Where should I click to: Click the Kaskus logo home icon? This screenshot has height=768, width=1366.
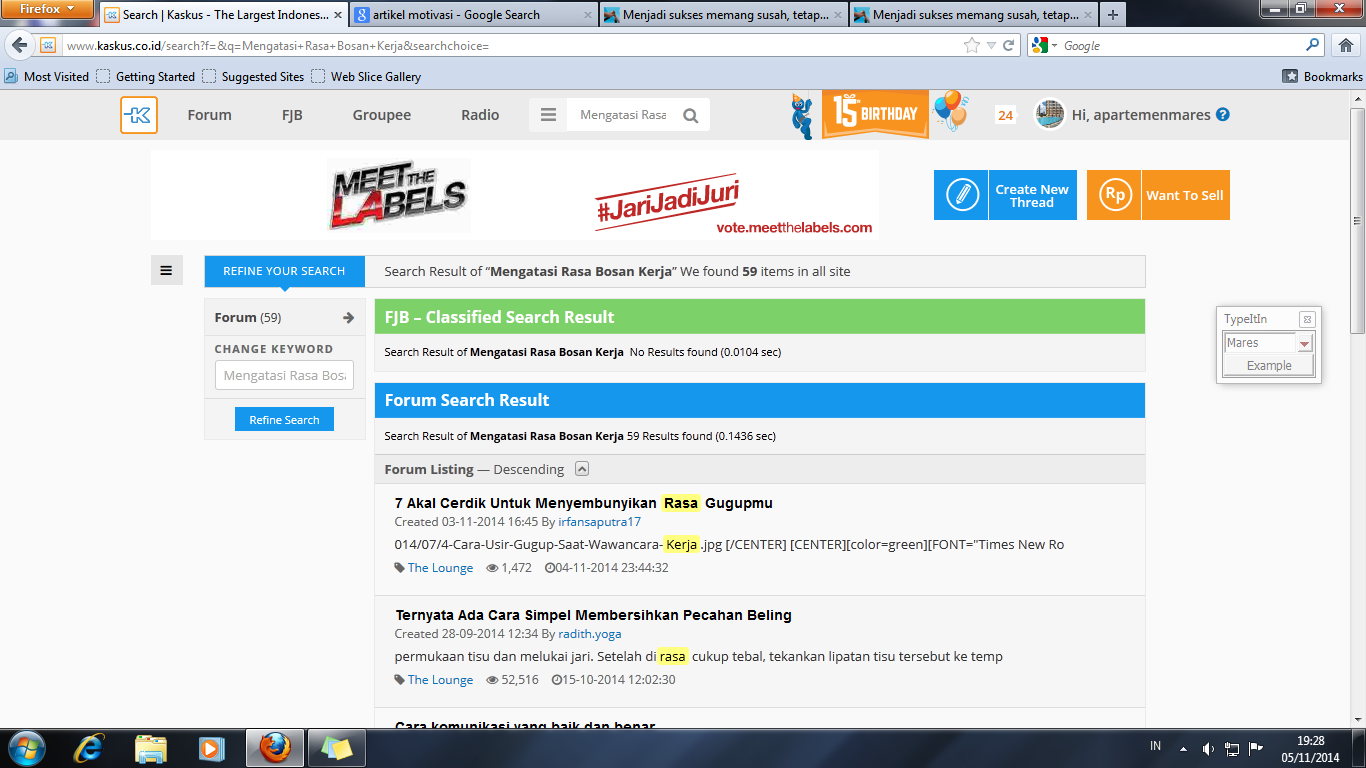[x=139, y=115]
